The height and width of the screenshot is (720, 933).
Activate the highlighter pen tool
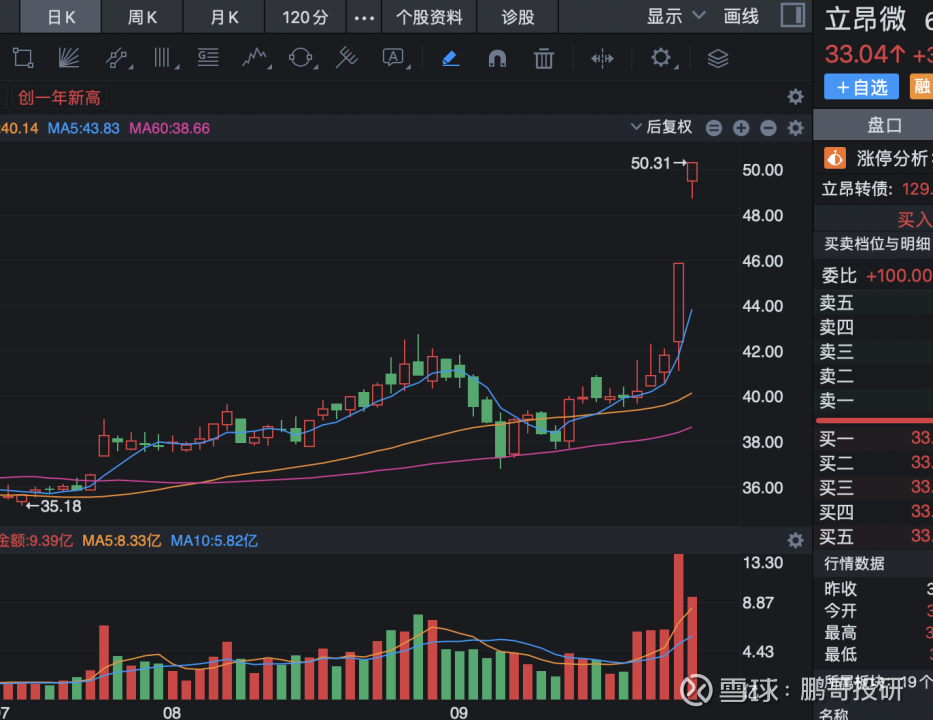coord(450,58)
